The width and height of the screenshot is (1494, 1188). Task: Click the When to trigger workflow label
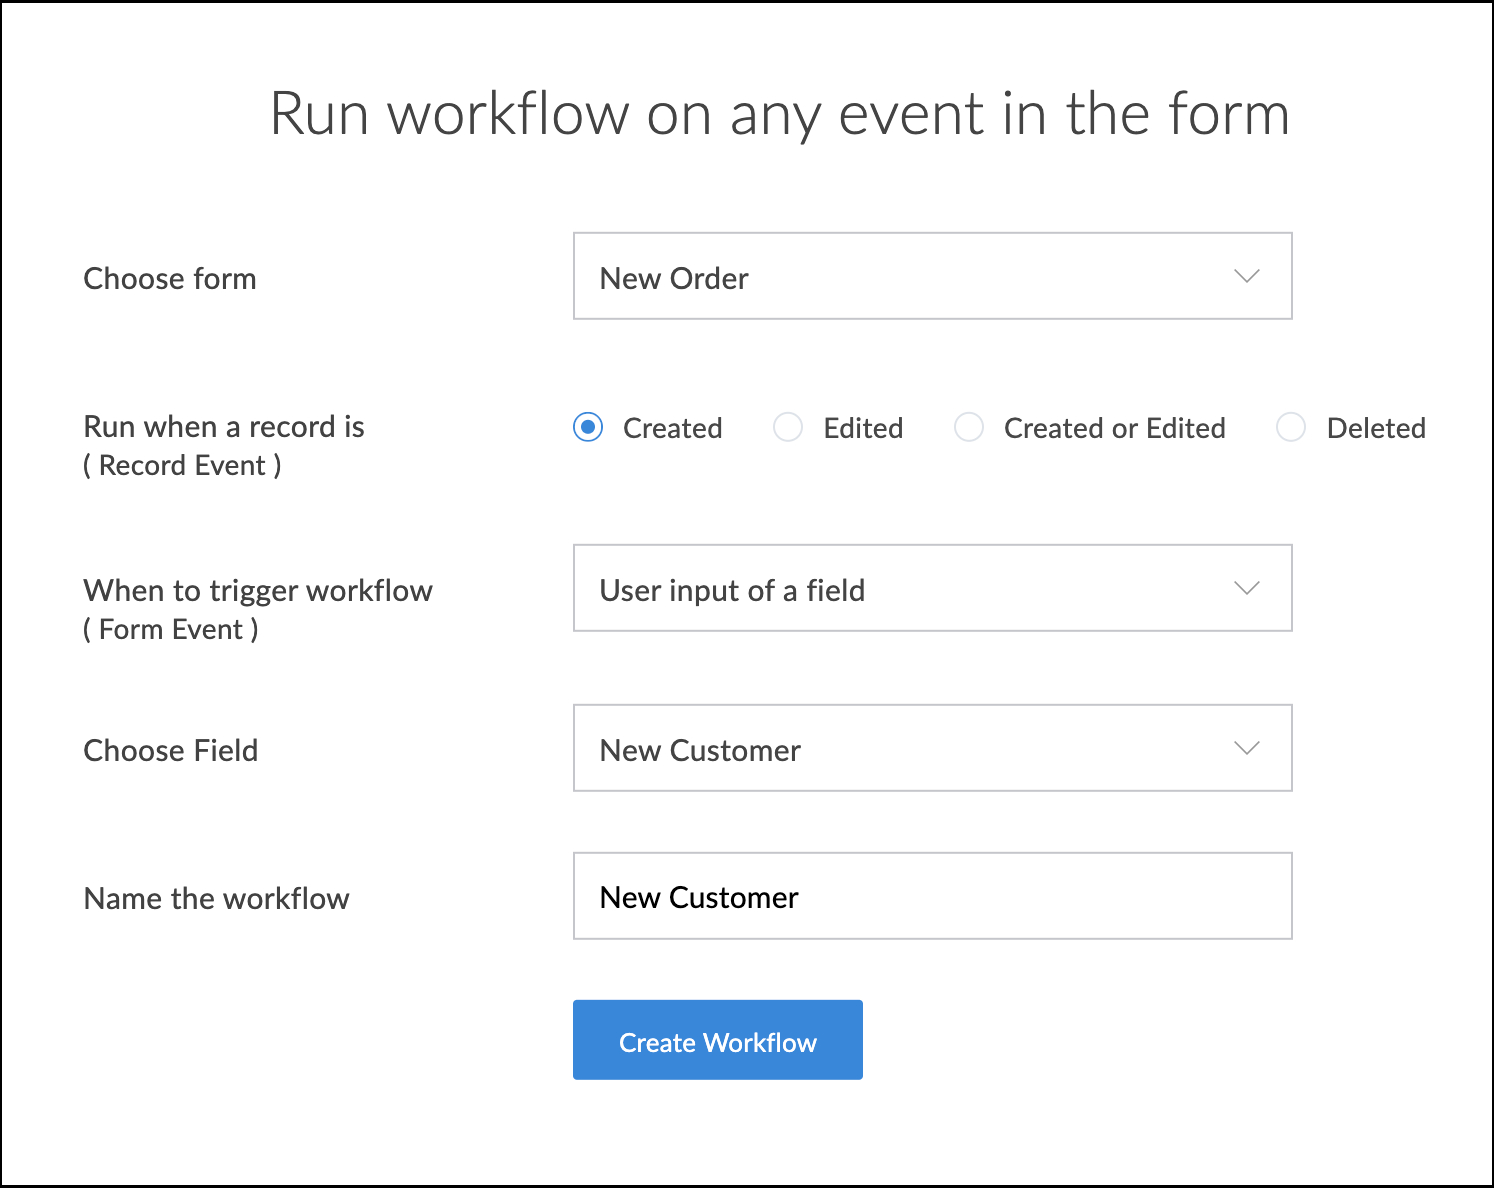[258, 591]
